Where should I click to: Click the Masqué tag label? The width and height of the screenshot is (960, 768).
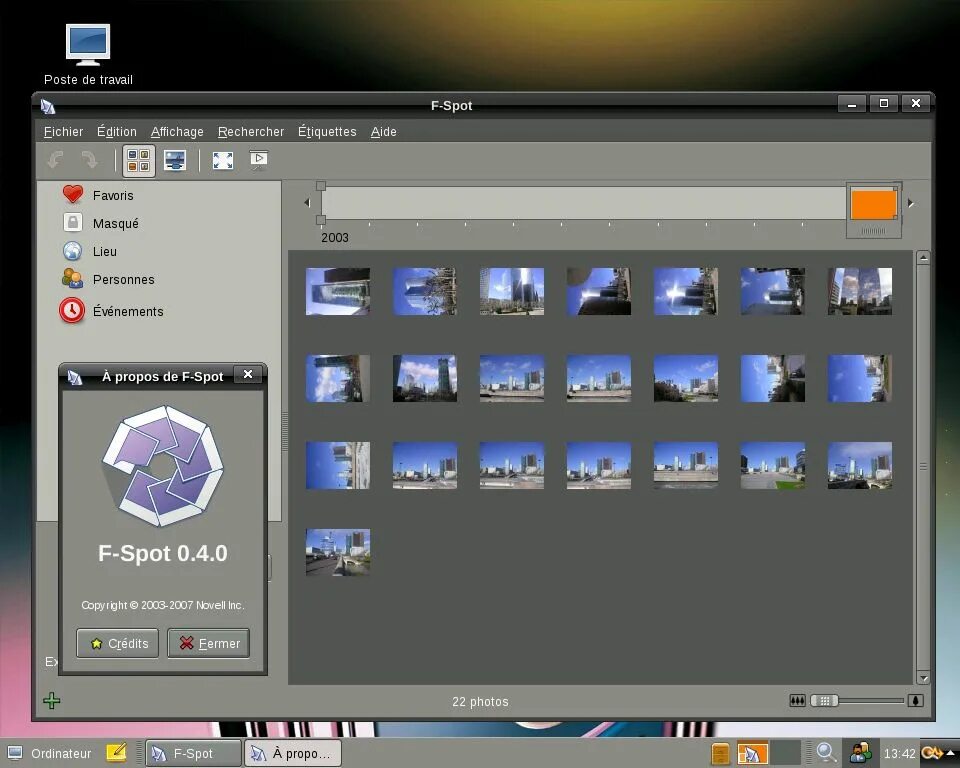click(x=116, y=224)
